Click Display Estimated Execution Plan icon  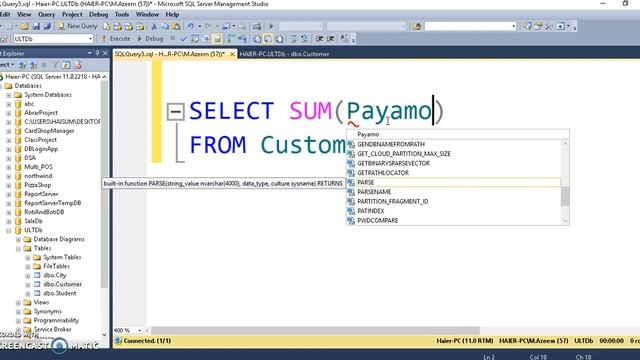point(195,39)
